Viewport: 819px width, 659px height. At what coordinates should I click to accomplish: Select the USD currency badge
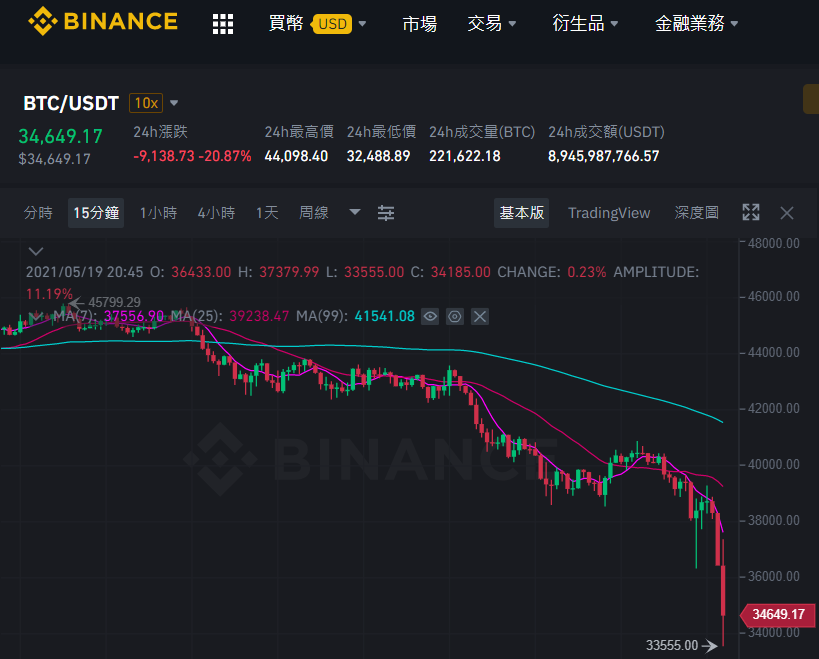pyautogui.click(x=332, y=24)
